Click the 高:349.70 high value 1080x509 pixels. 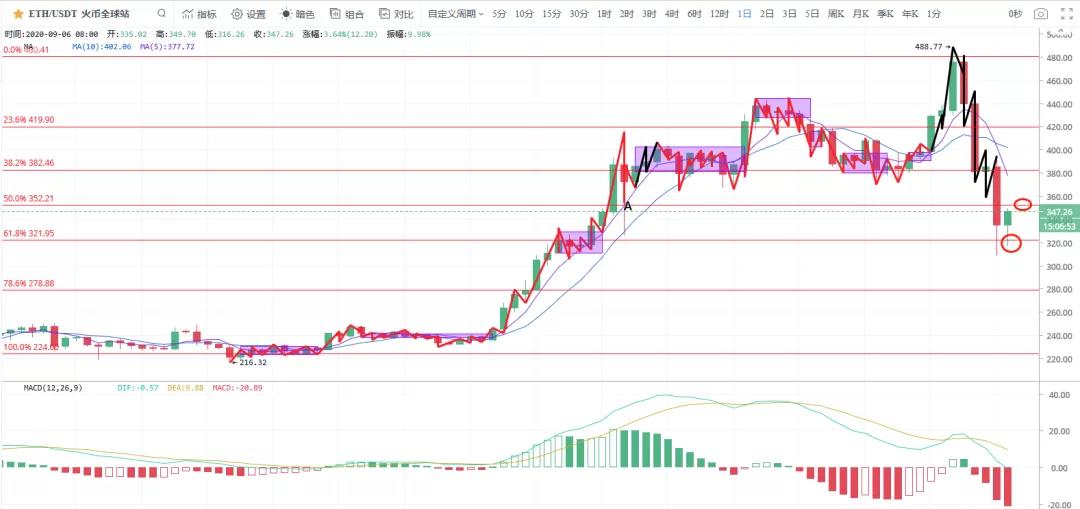tap(176, 34)
